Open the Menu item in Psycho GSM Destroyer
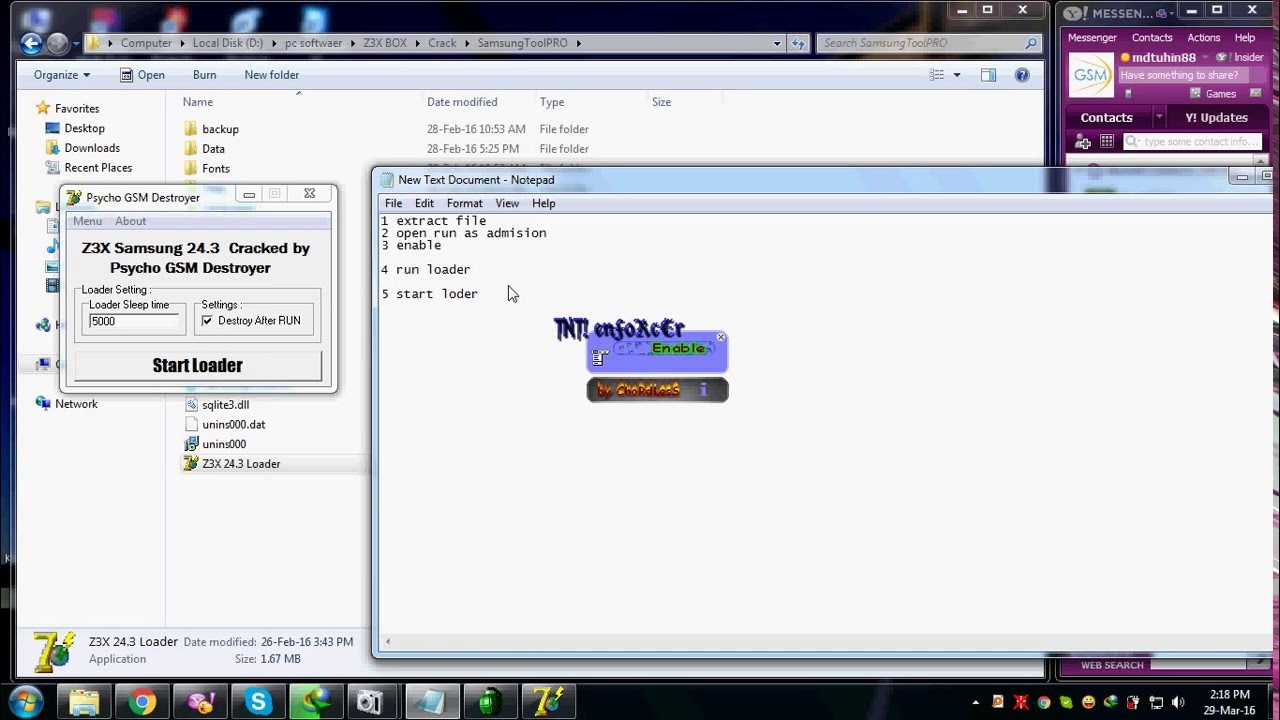 (x=87, y=221)
